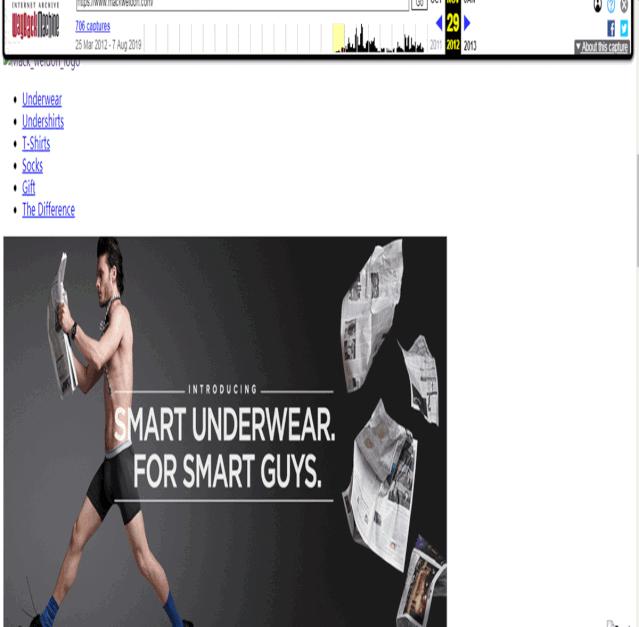Close the Wayback toolbar
Image resolution: width=639 pixels, height=627 pixels.
pos(624,5)
